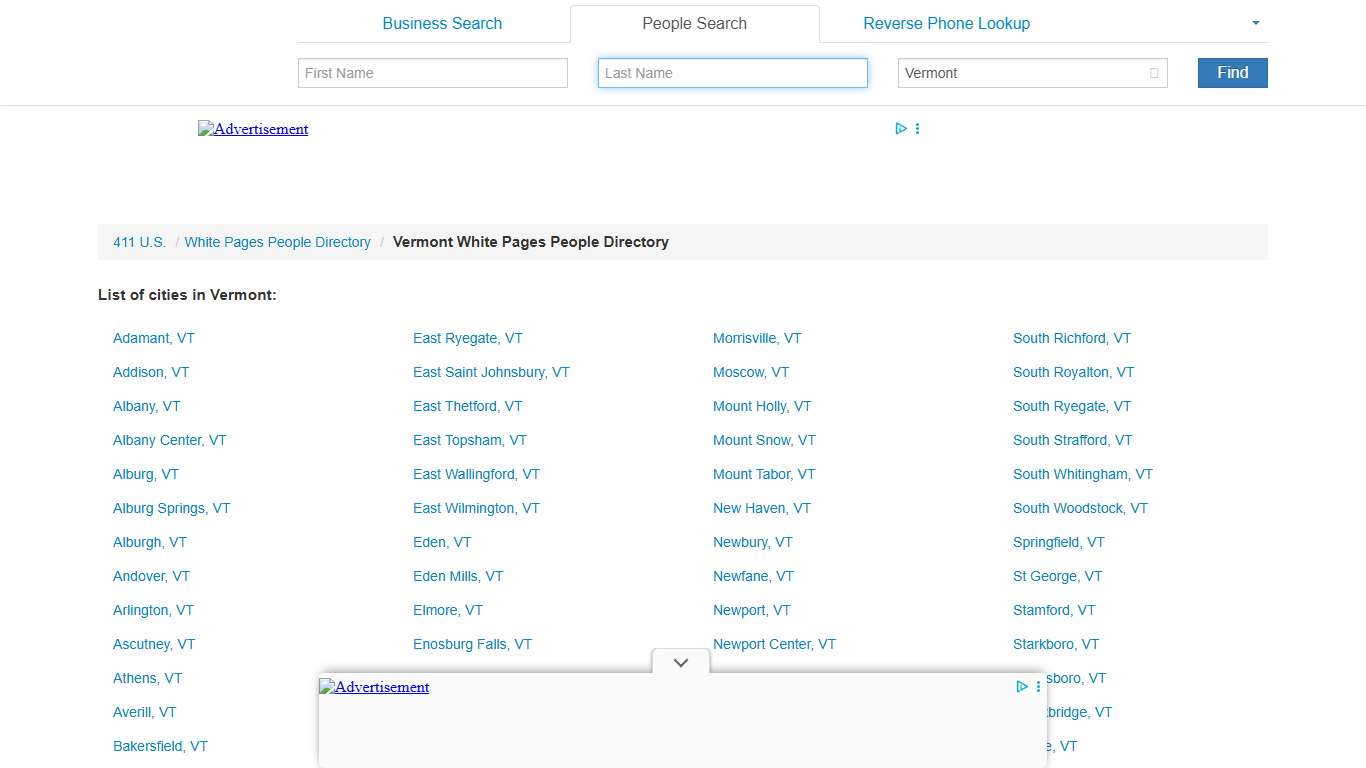Open three-dot options on bottom advertisement

(1037, 687)
